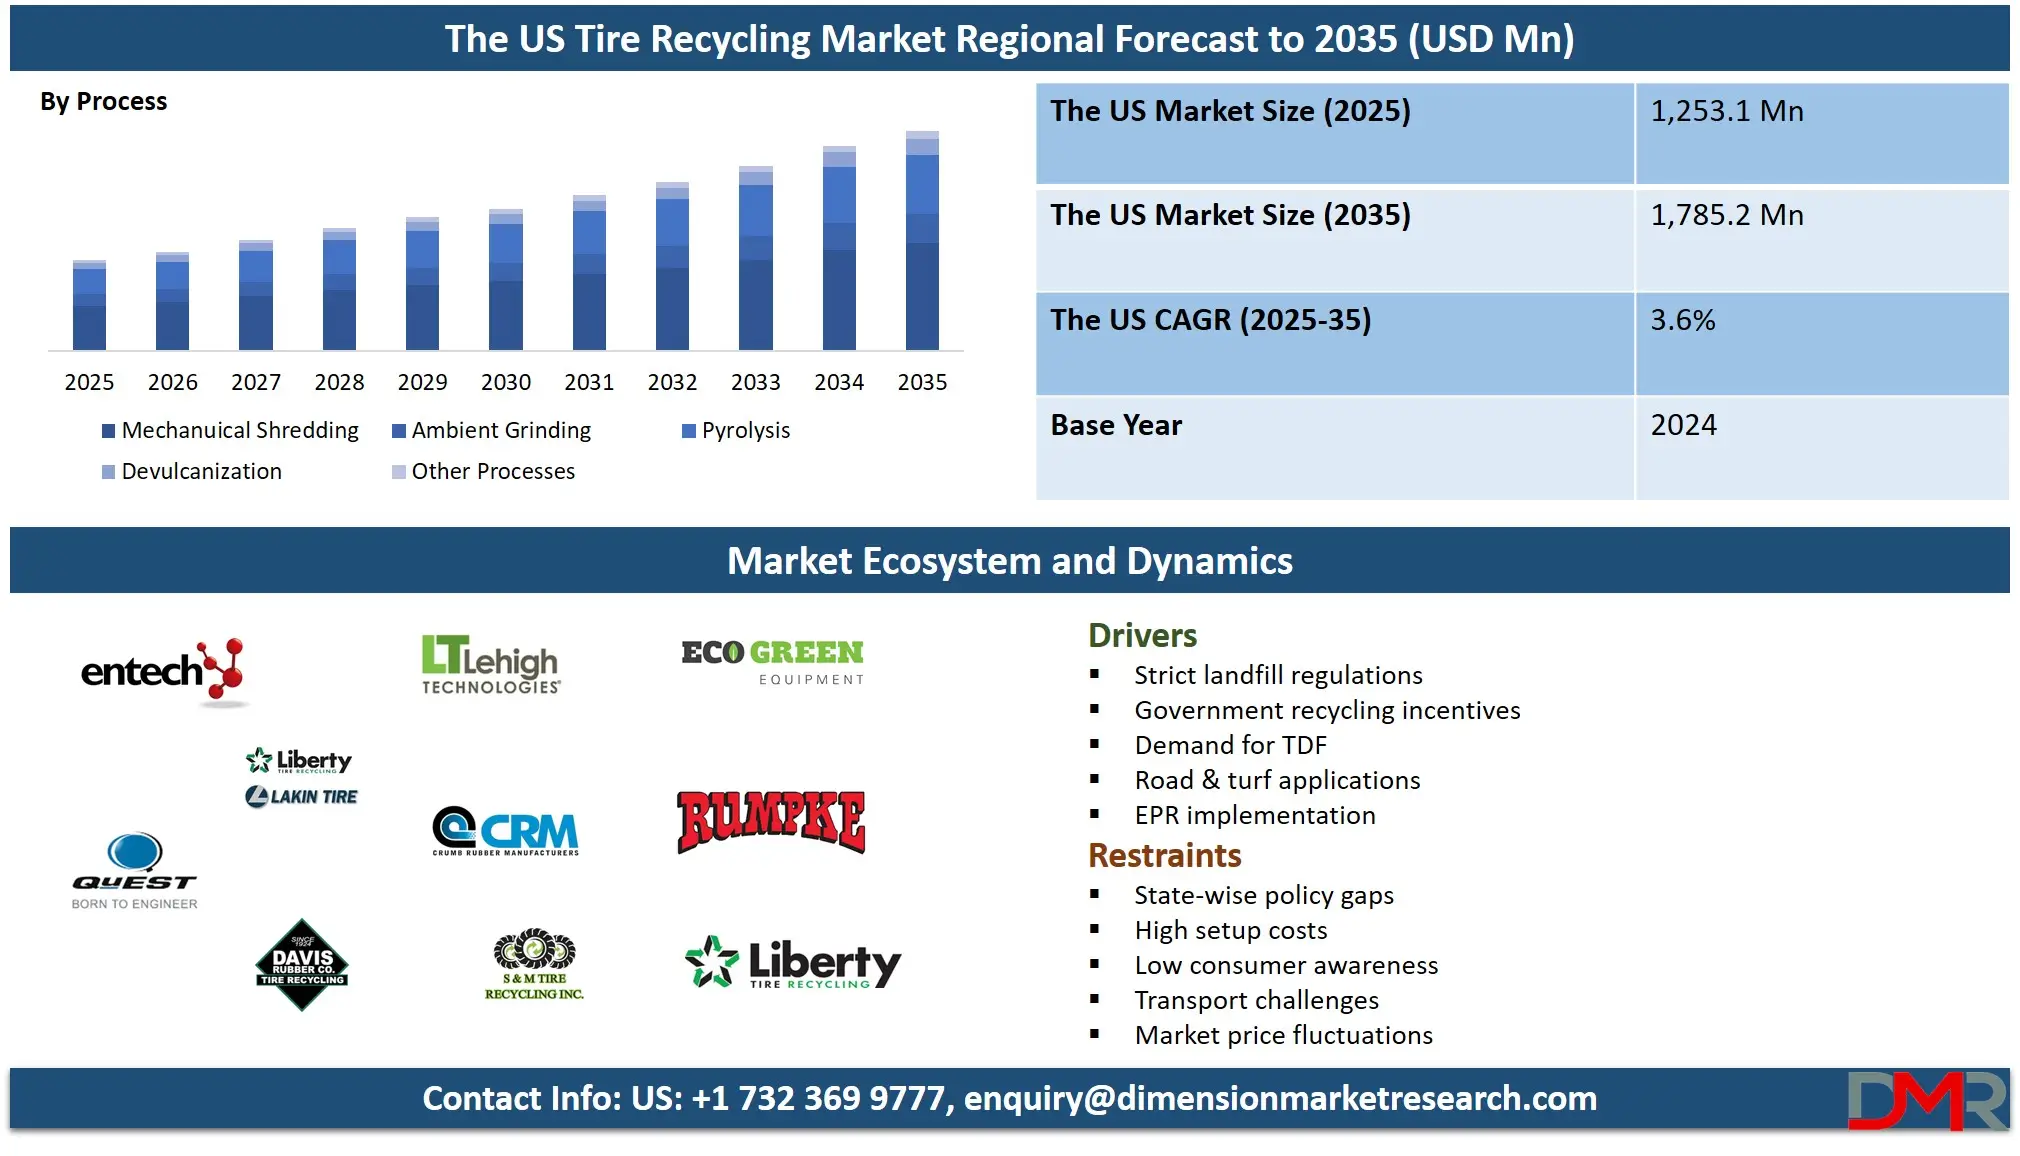The width and height of the screenshot is (2020, 1156).
Task: Click the 2035 stacked bar in chart
Action: 922,240
